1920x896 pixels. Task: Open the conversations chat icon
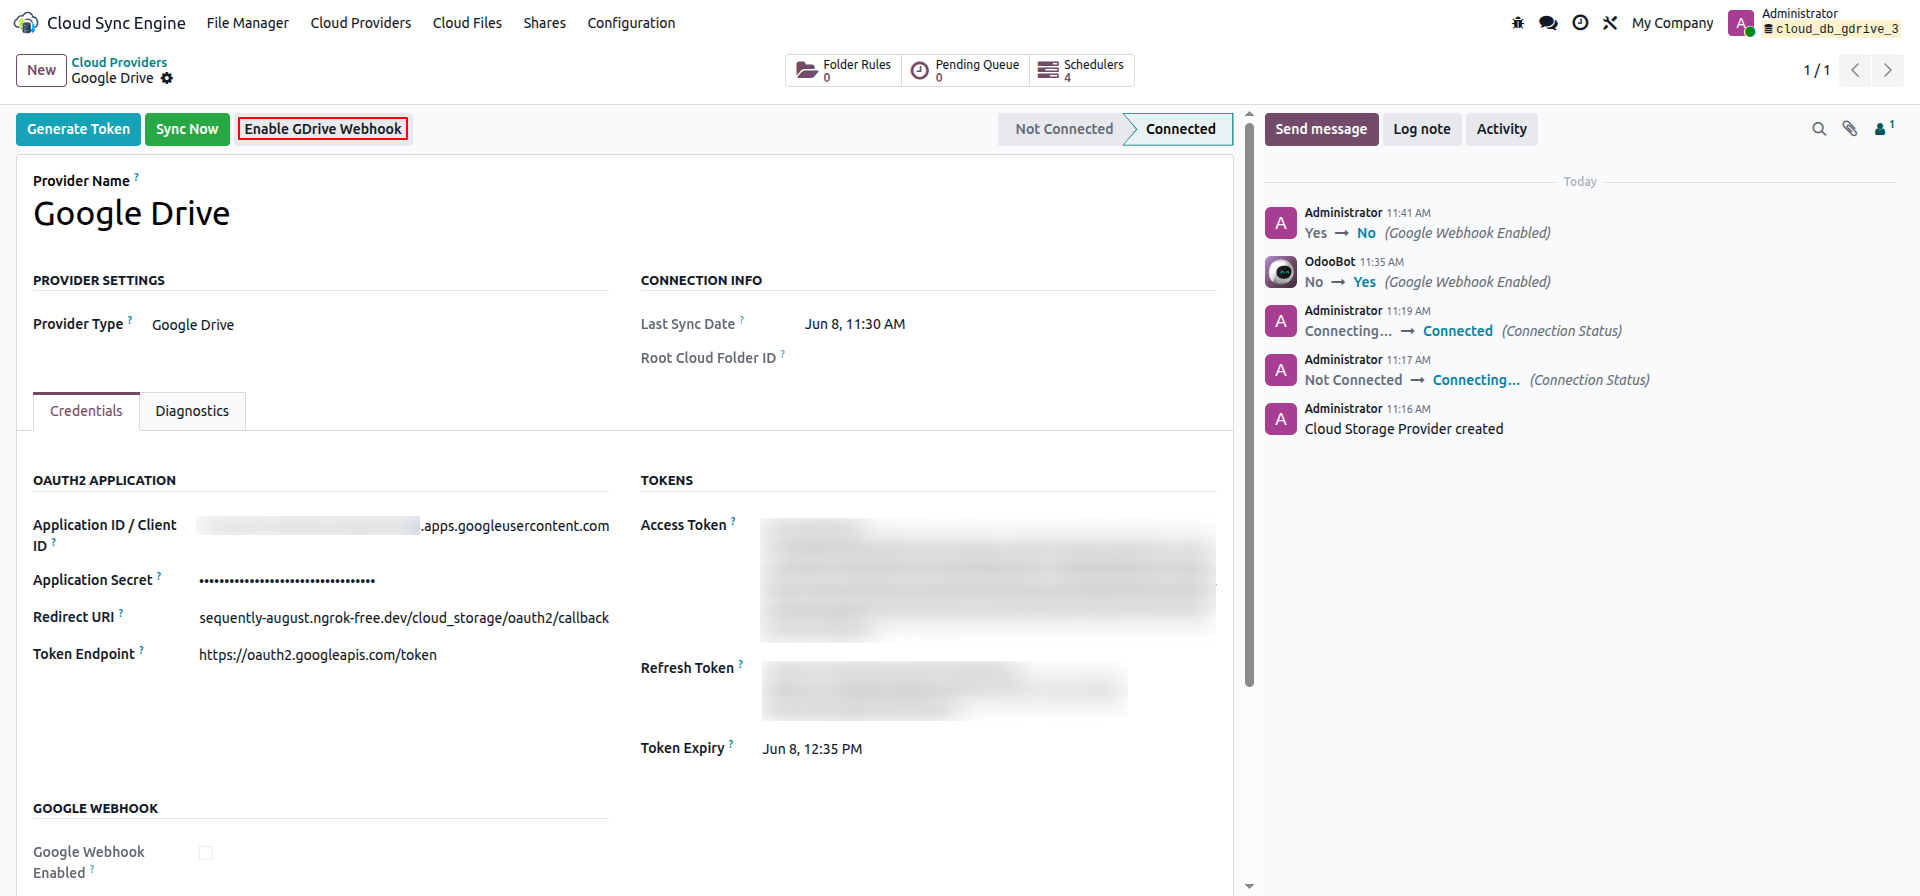click(x=1548, y=23)
